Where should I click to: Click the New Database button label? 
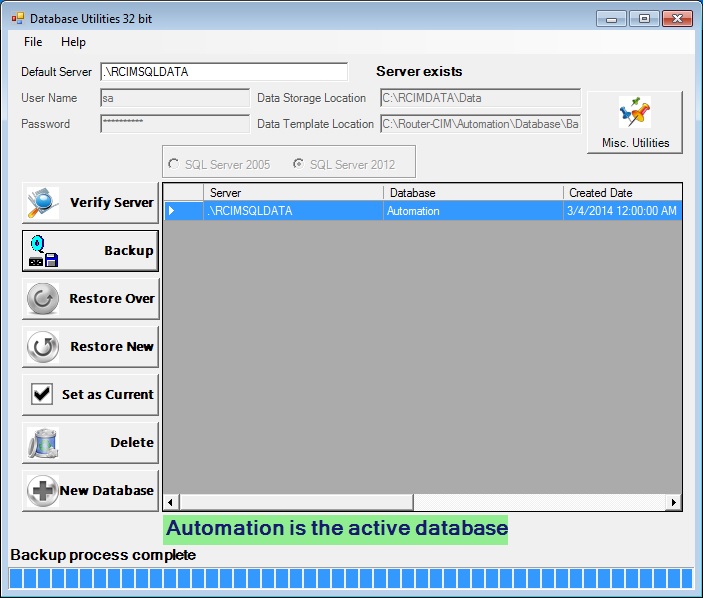tap(107, 490)
